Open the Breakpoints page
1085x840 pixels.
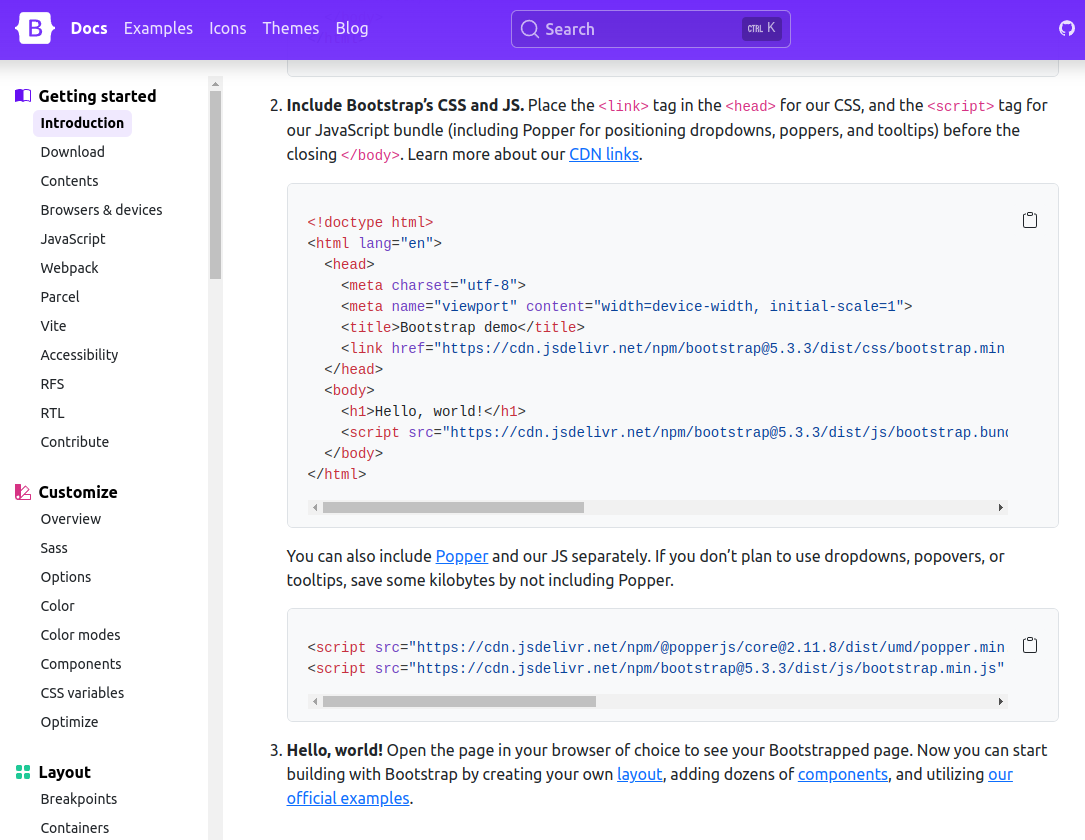tap(79, 800)
